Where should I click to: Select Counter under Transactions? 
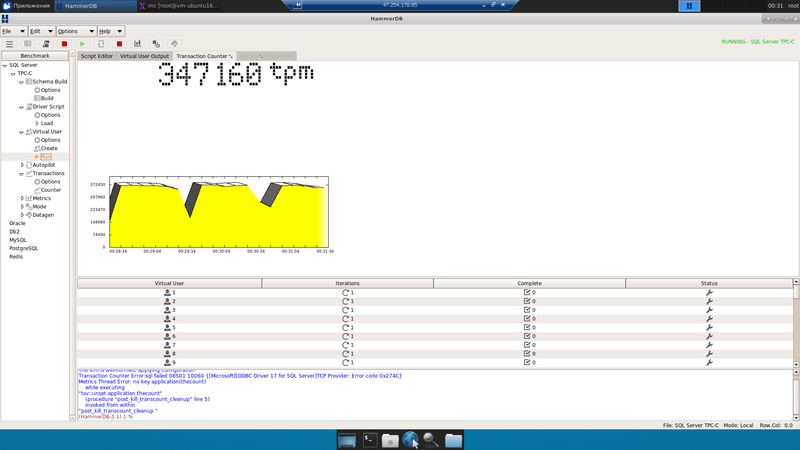point(47,190)
